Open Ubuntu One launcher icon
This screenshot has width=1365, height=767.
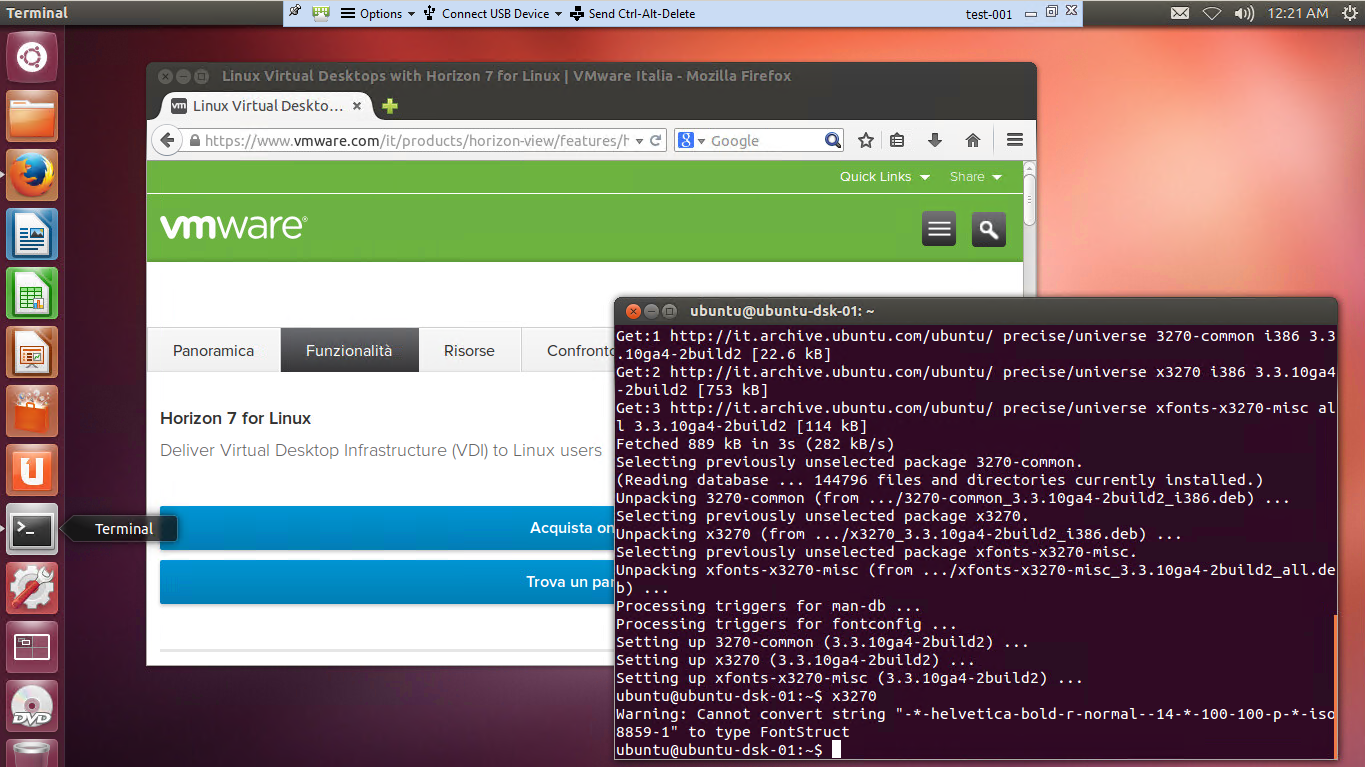coord(32,471)
